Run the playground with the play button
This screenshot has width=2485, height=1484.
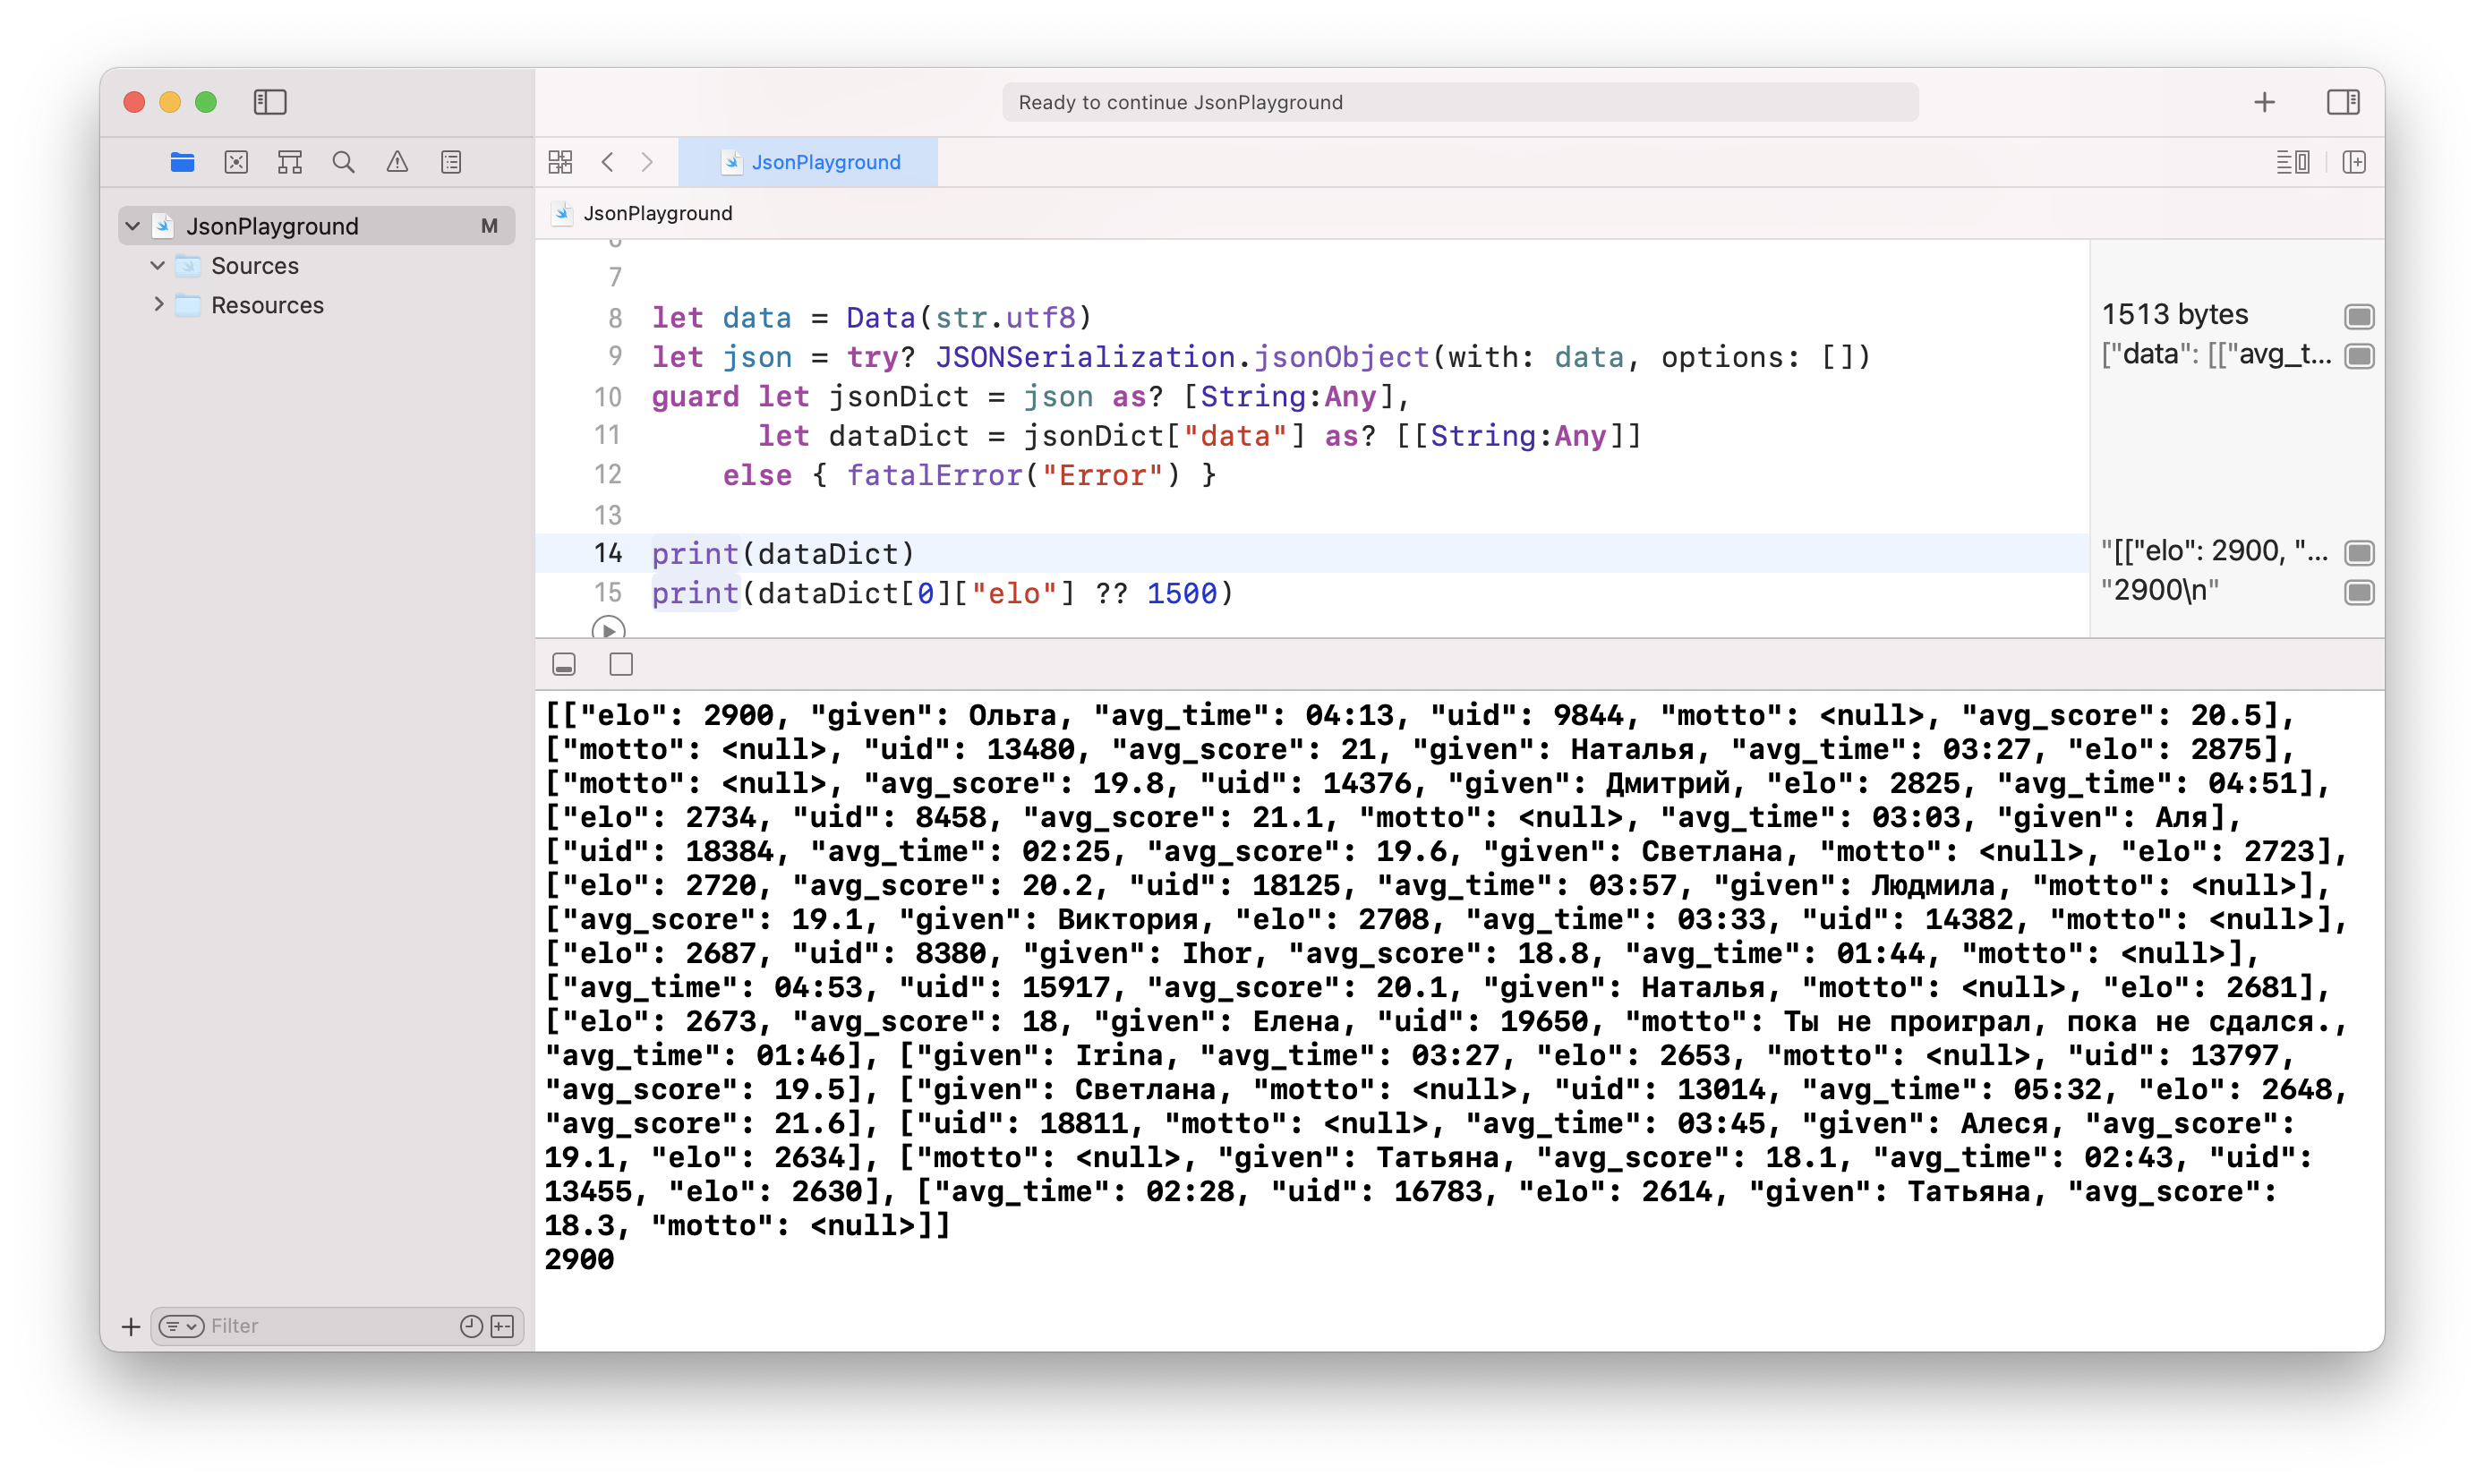tap(608, 630)
